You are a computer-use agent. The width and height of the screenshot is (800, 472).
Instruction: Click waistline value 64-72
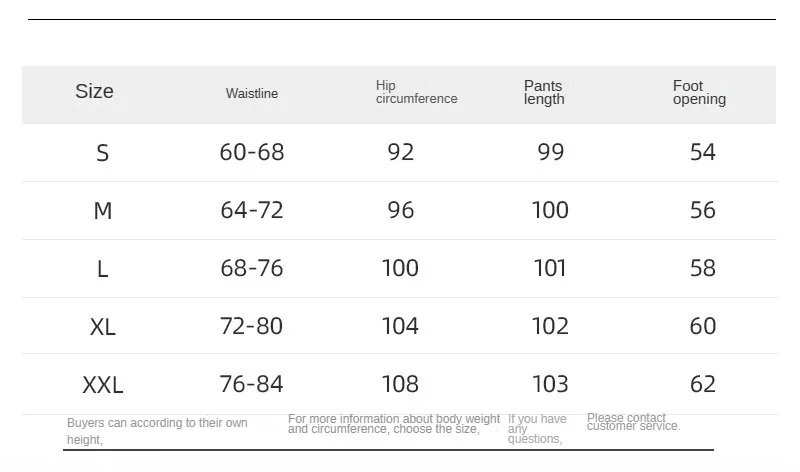point(252,210)
